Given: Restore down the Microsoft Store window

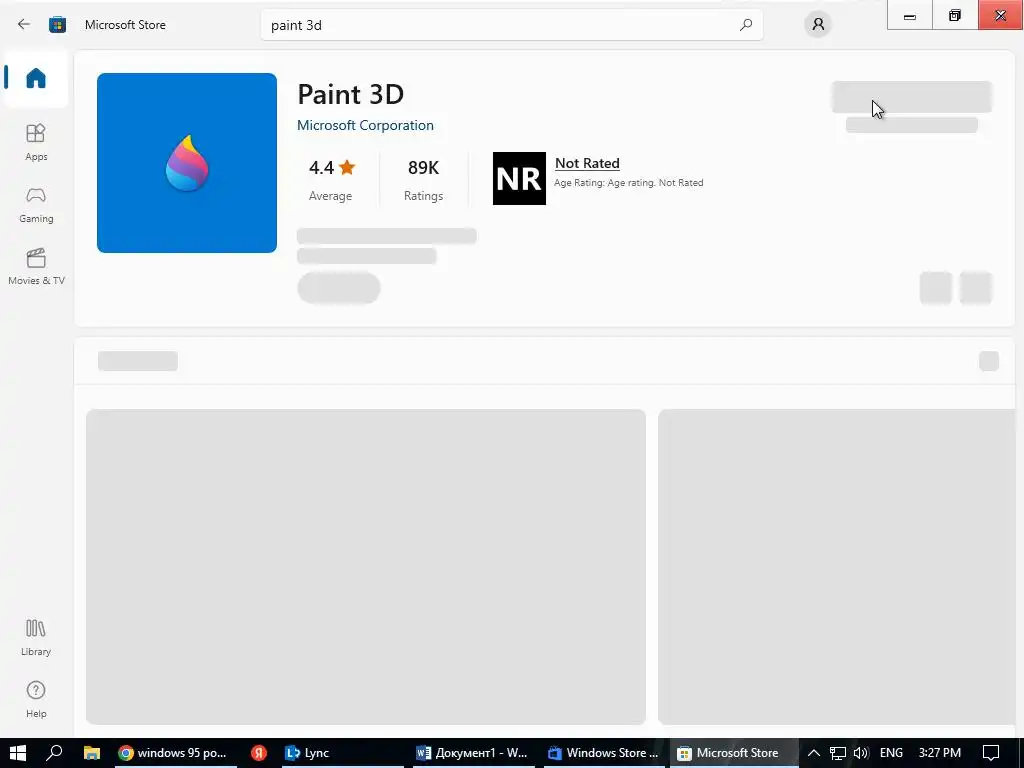Looking at the screenshot, I should pyautogui.click(x=955, y=15).
